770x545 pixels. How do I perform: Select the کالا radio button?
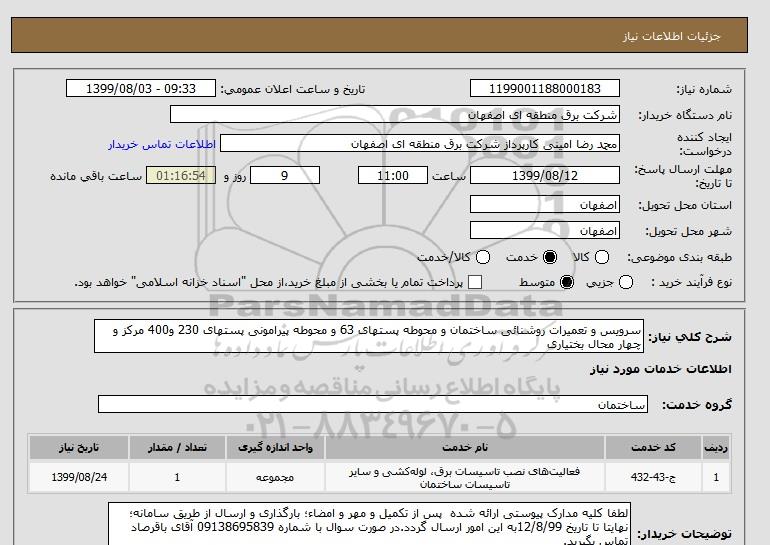click(602, 257)
